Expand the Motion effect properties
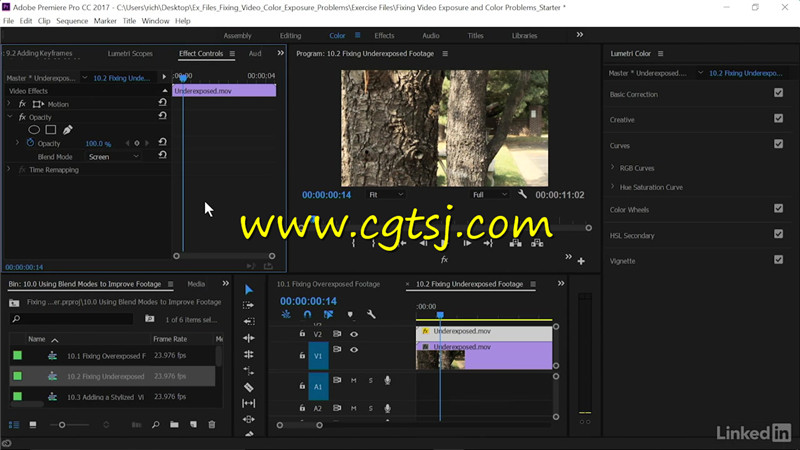The width and height of the screenshot is (800, 450). point(9,104)
